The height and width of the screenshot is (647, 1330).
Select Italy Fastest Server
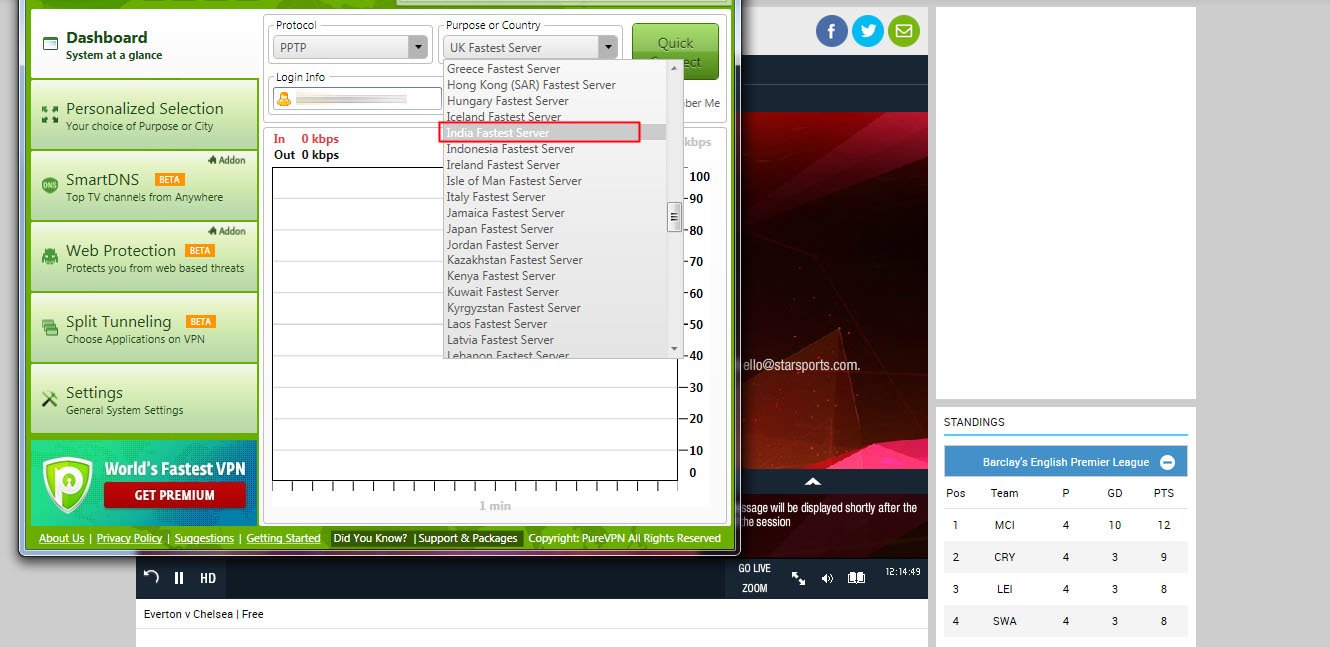pos(555,197)
